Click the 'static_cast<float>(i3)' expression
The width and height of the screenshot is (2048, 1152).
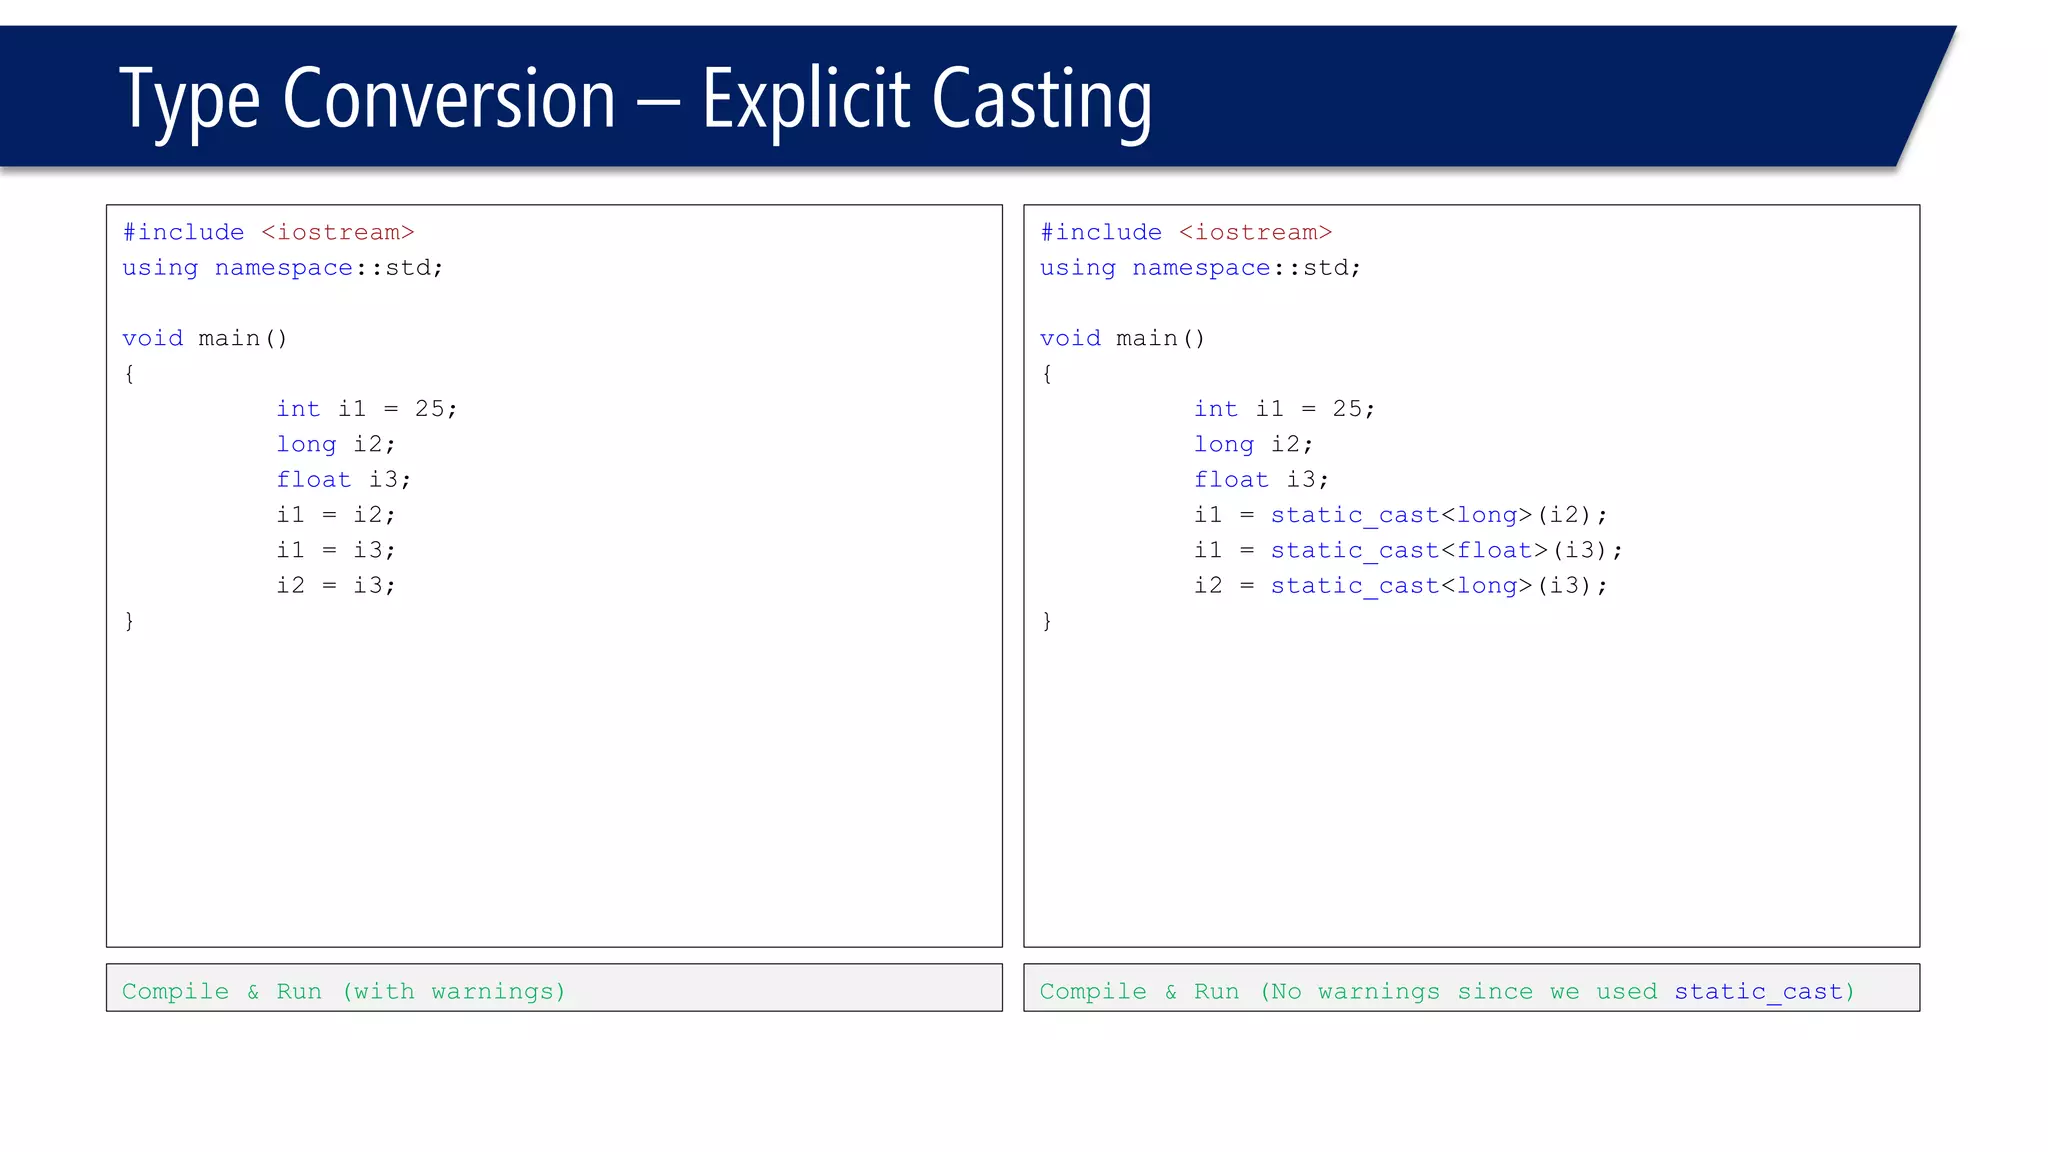point(1438,550)
